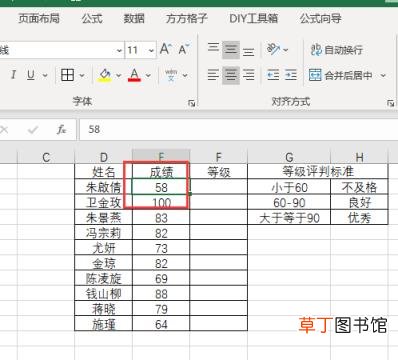Expand text orientation dropdown arrow

286,50
